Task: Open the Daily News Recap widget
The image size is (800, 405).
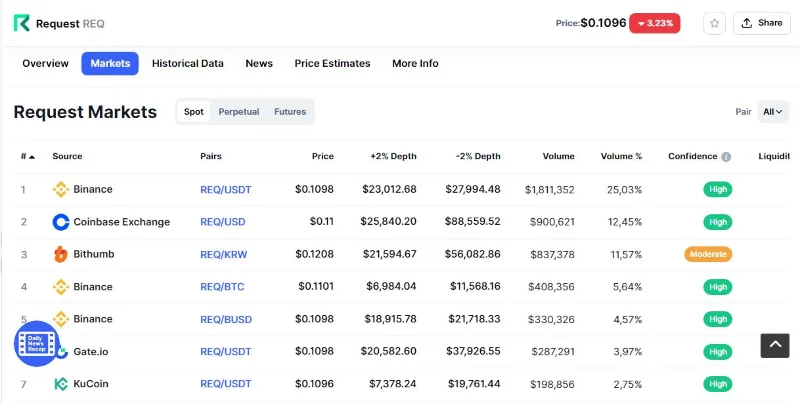Action: point(37,344)
